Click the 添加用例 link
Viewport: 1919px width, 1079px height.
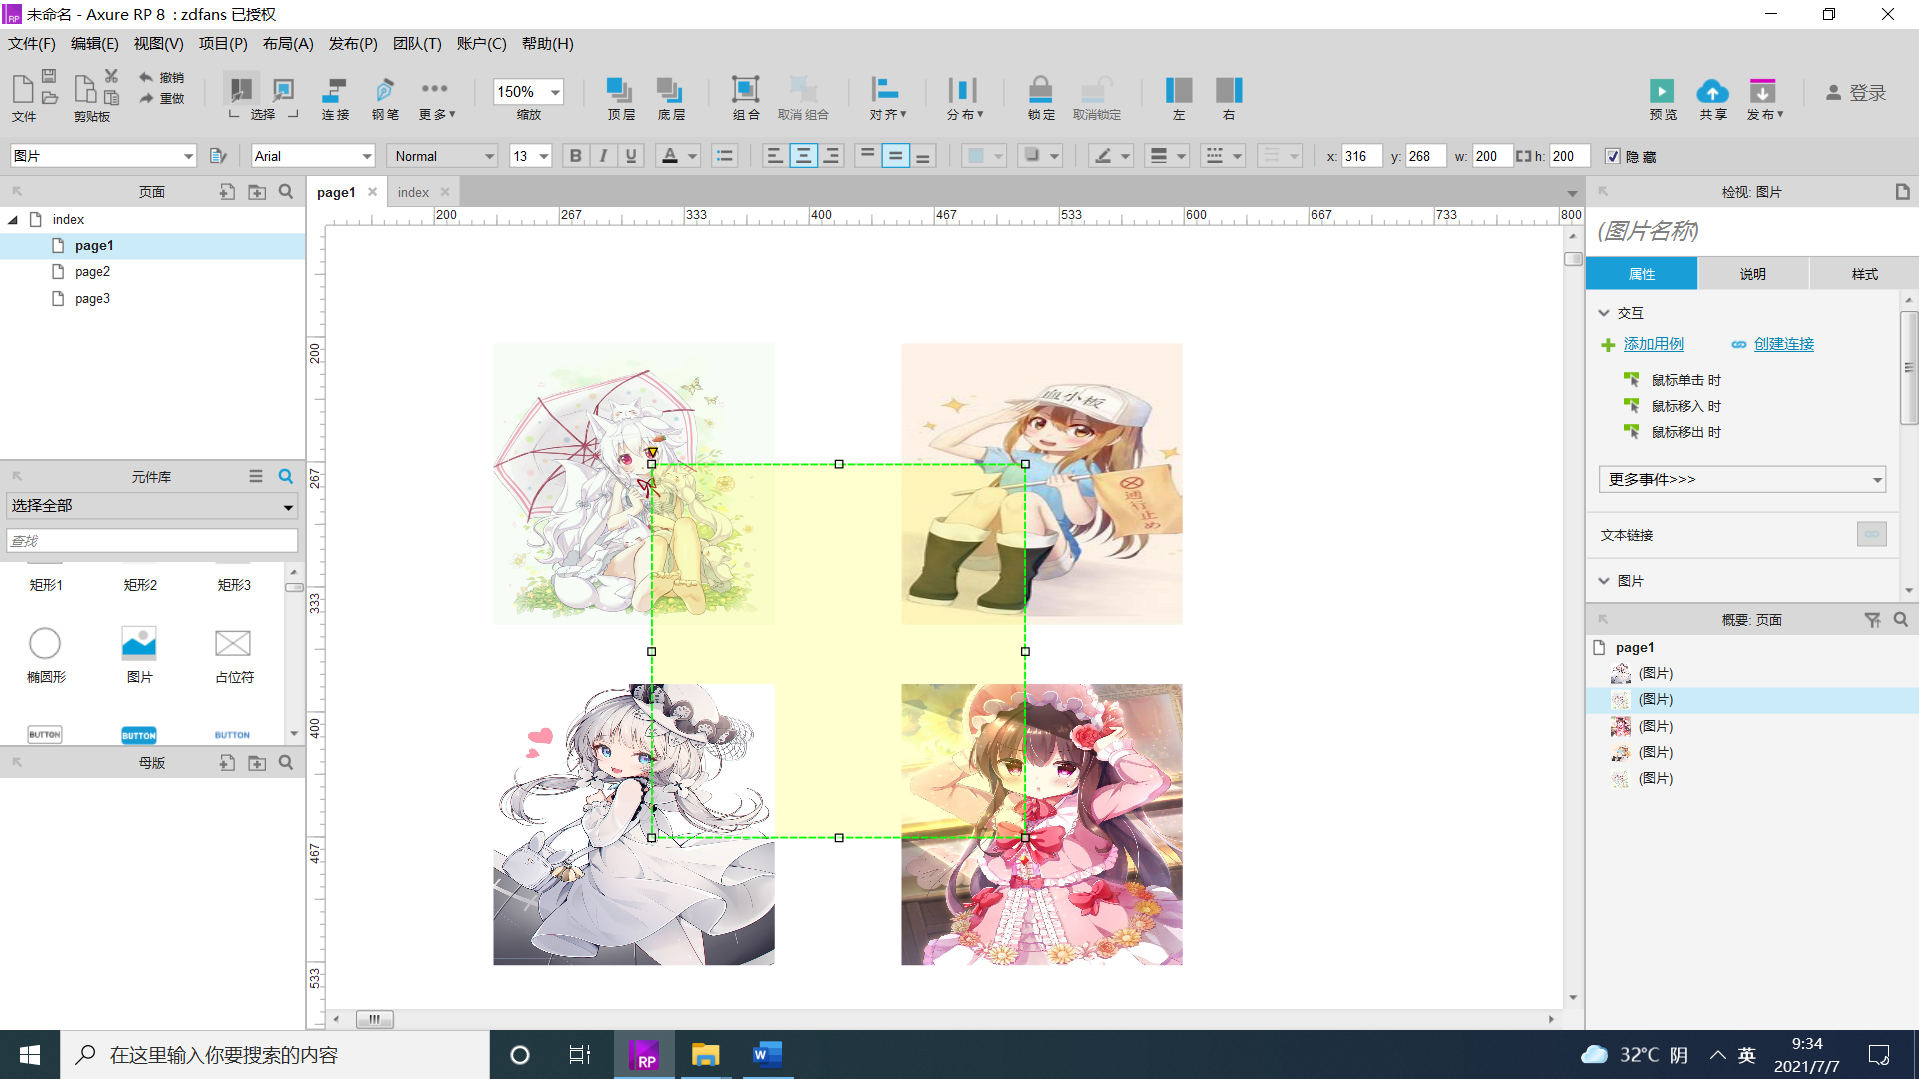click(1653, 344)
